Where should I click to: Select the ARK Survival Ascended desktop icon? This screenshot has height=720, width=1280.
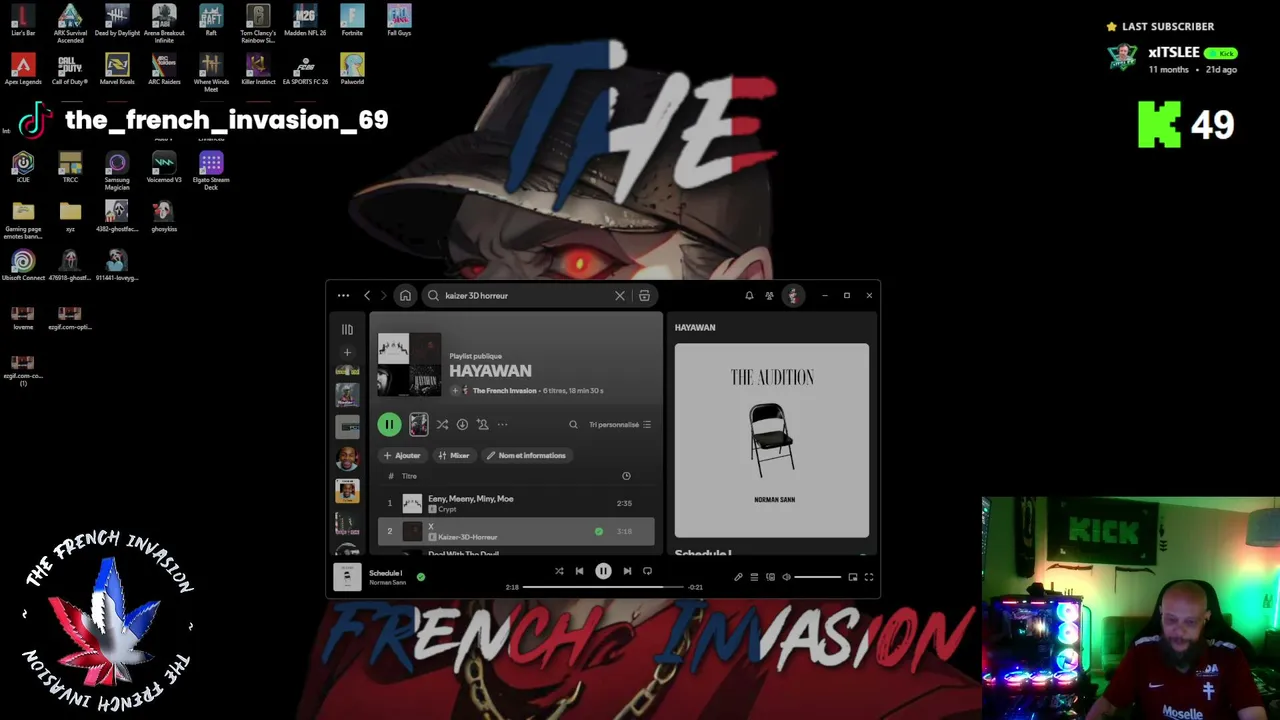70,24
